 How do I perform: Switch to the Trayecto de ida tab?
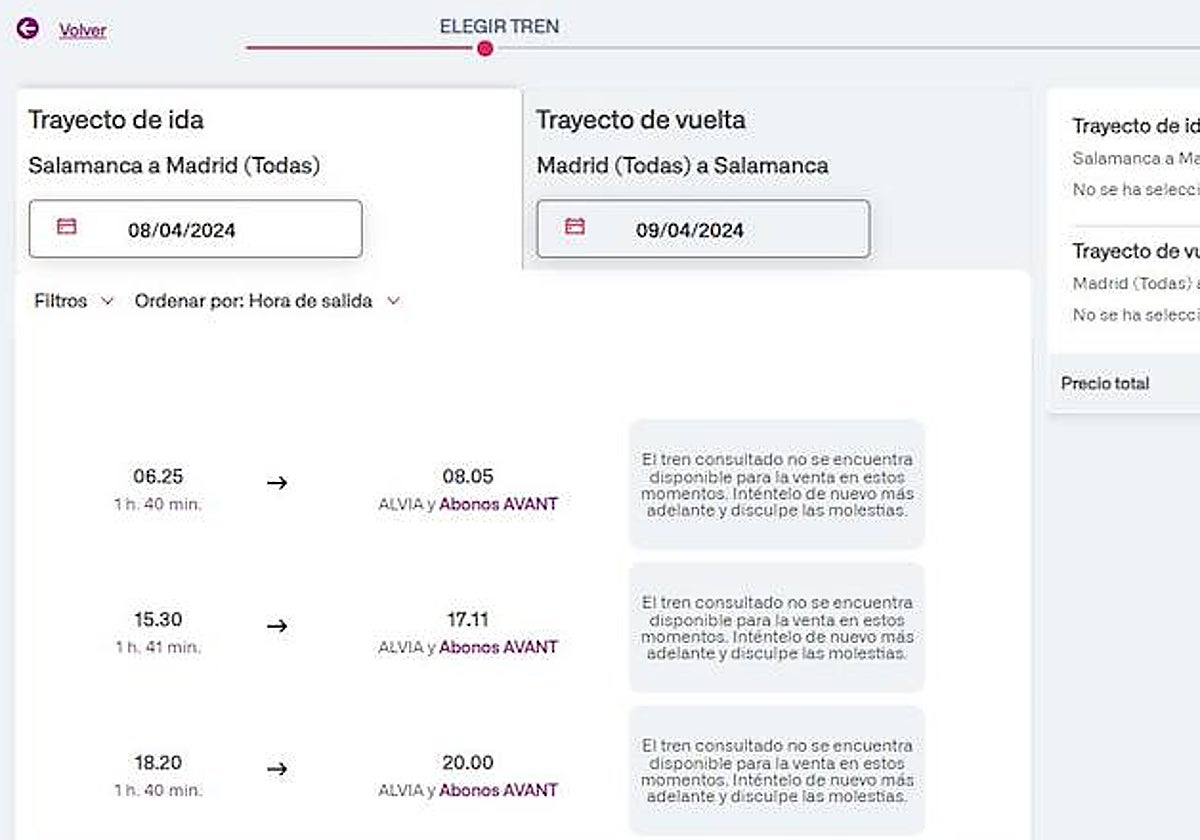116,120
